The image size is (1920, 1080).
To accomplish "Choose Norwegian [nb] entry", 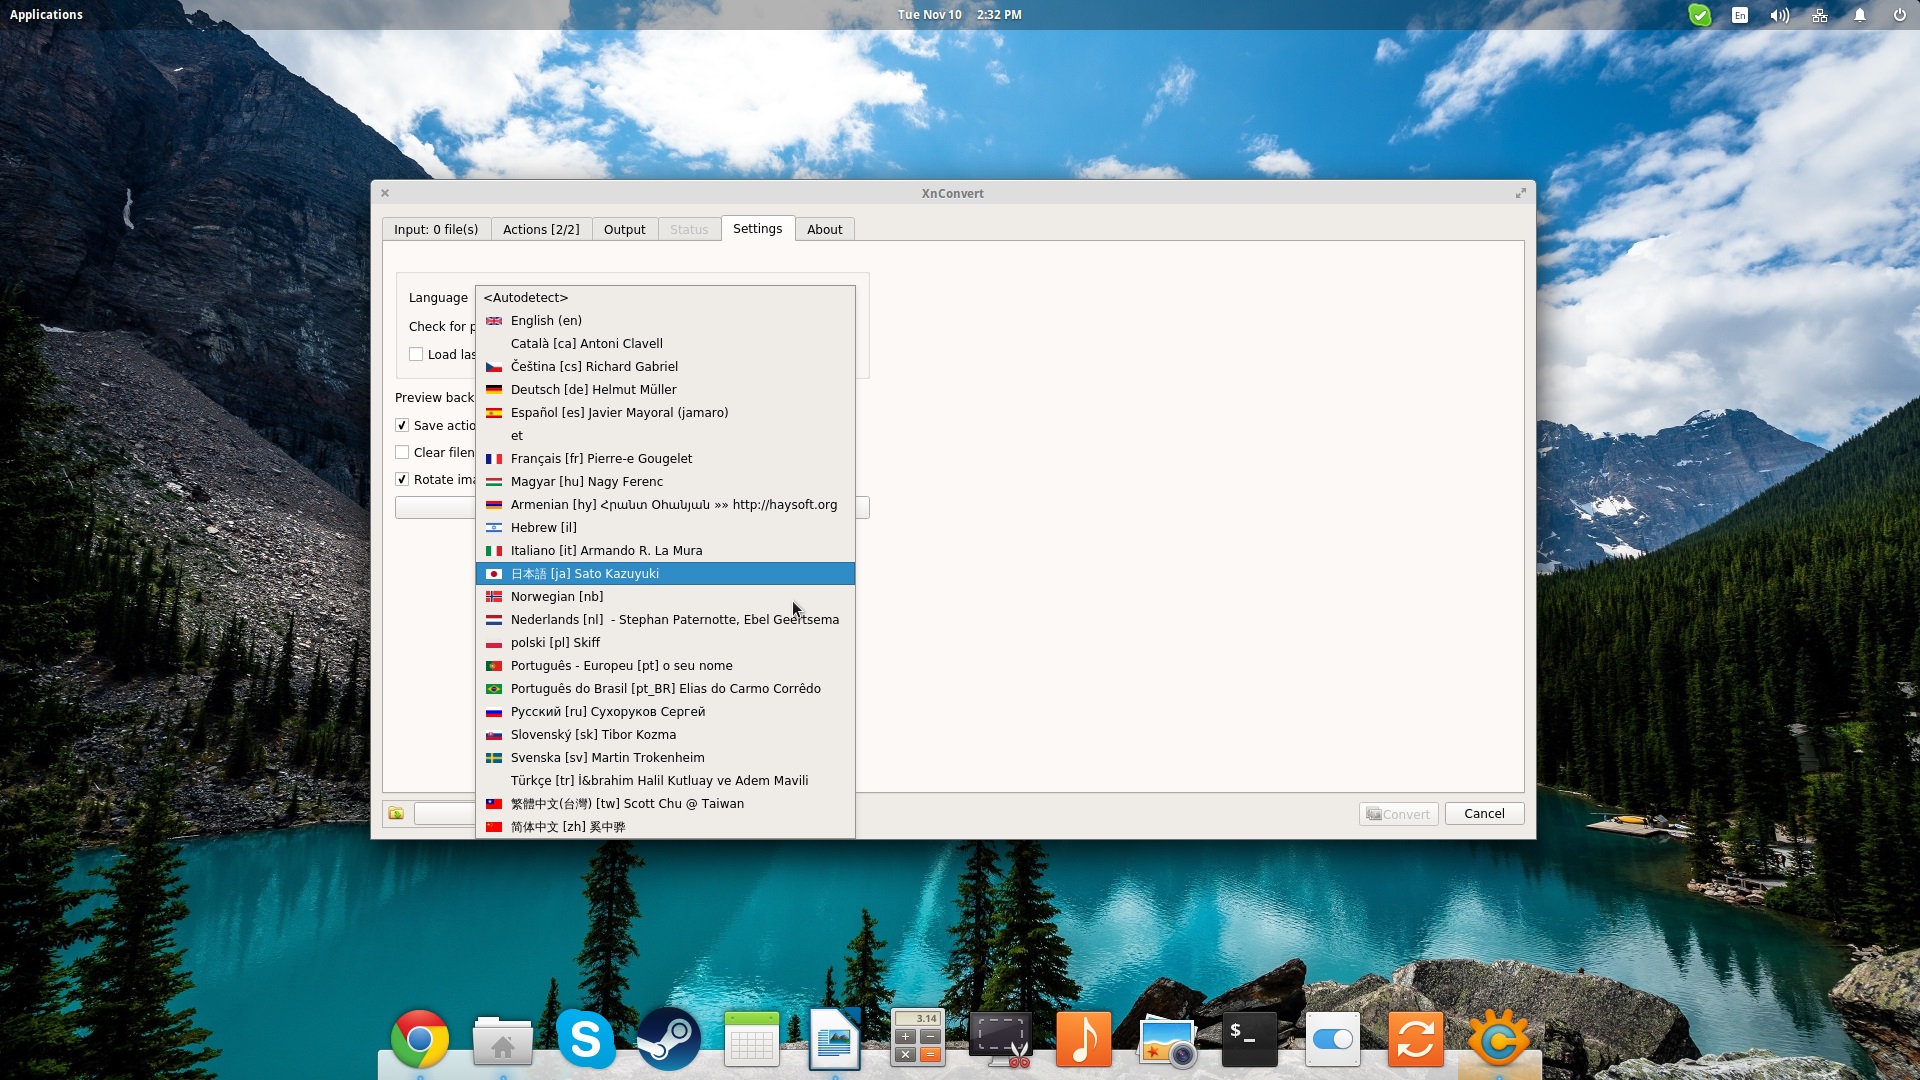I will [665, 597].
